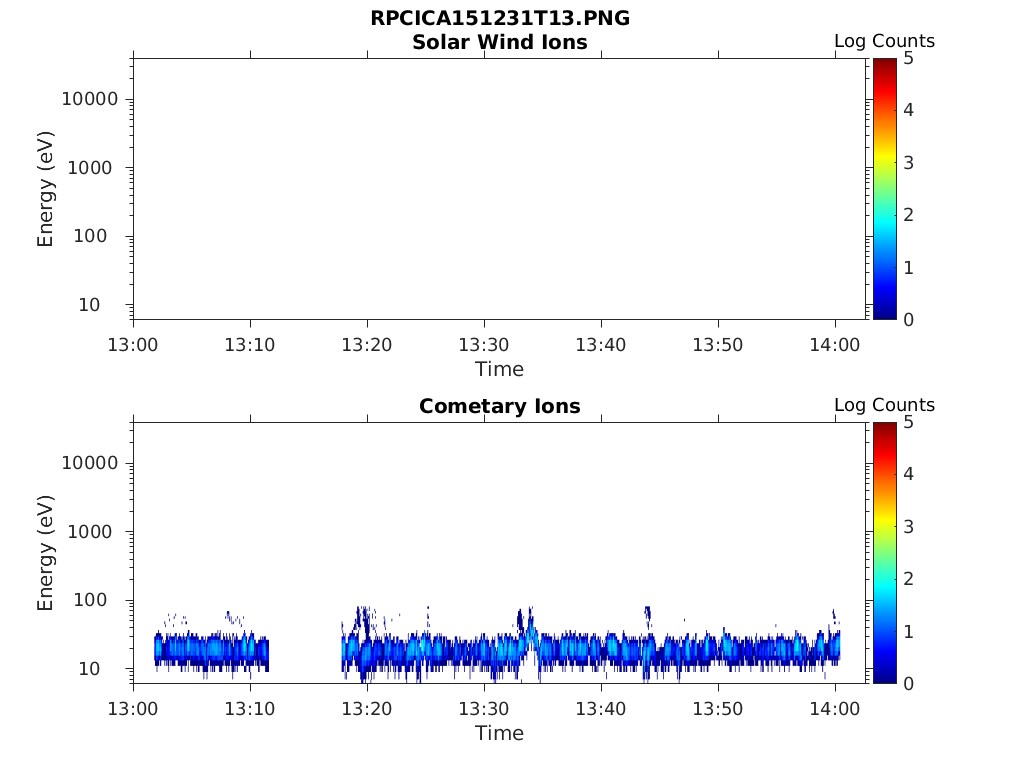Click the 13:30 tick on Cometary plot
1024x768 pixels.
tap(484, 709)
